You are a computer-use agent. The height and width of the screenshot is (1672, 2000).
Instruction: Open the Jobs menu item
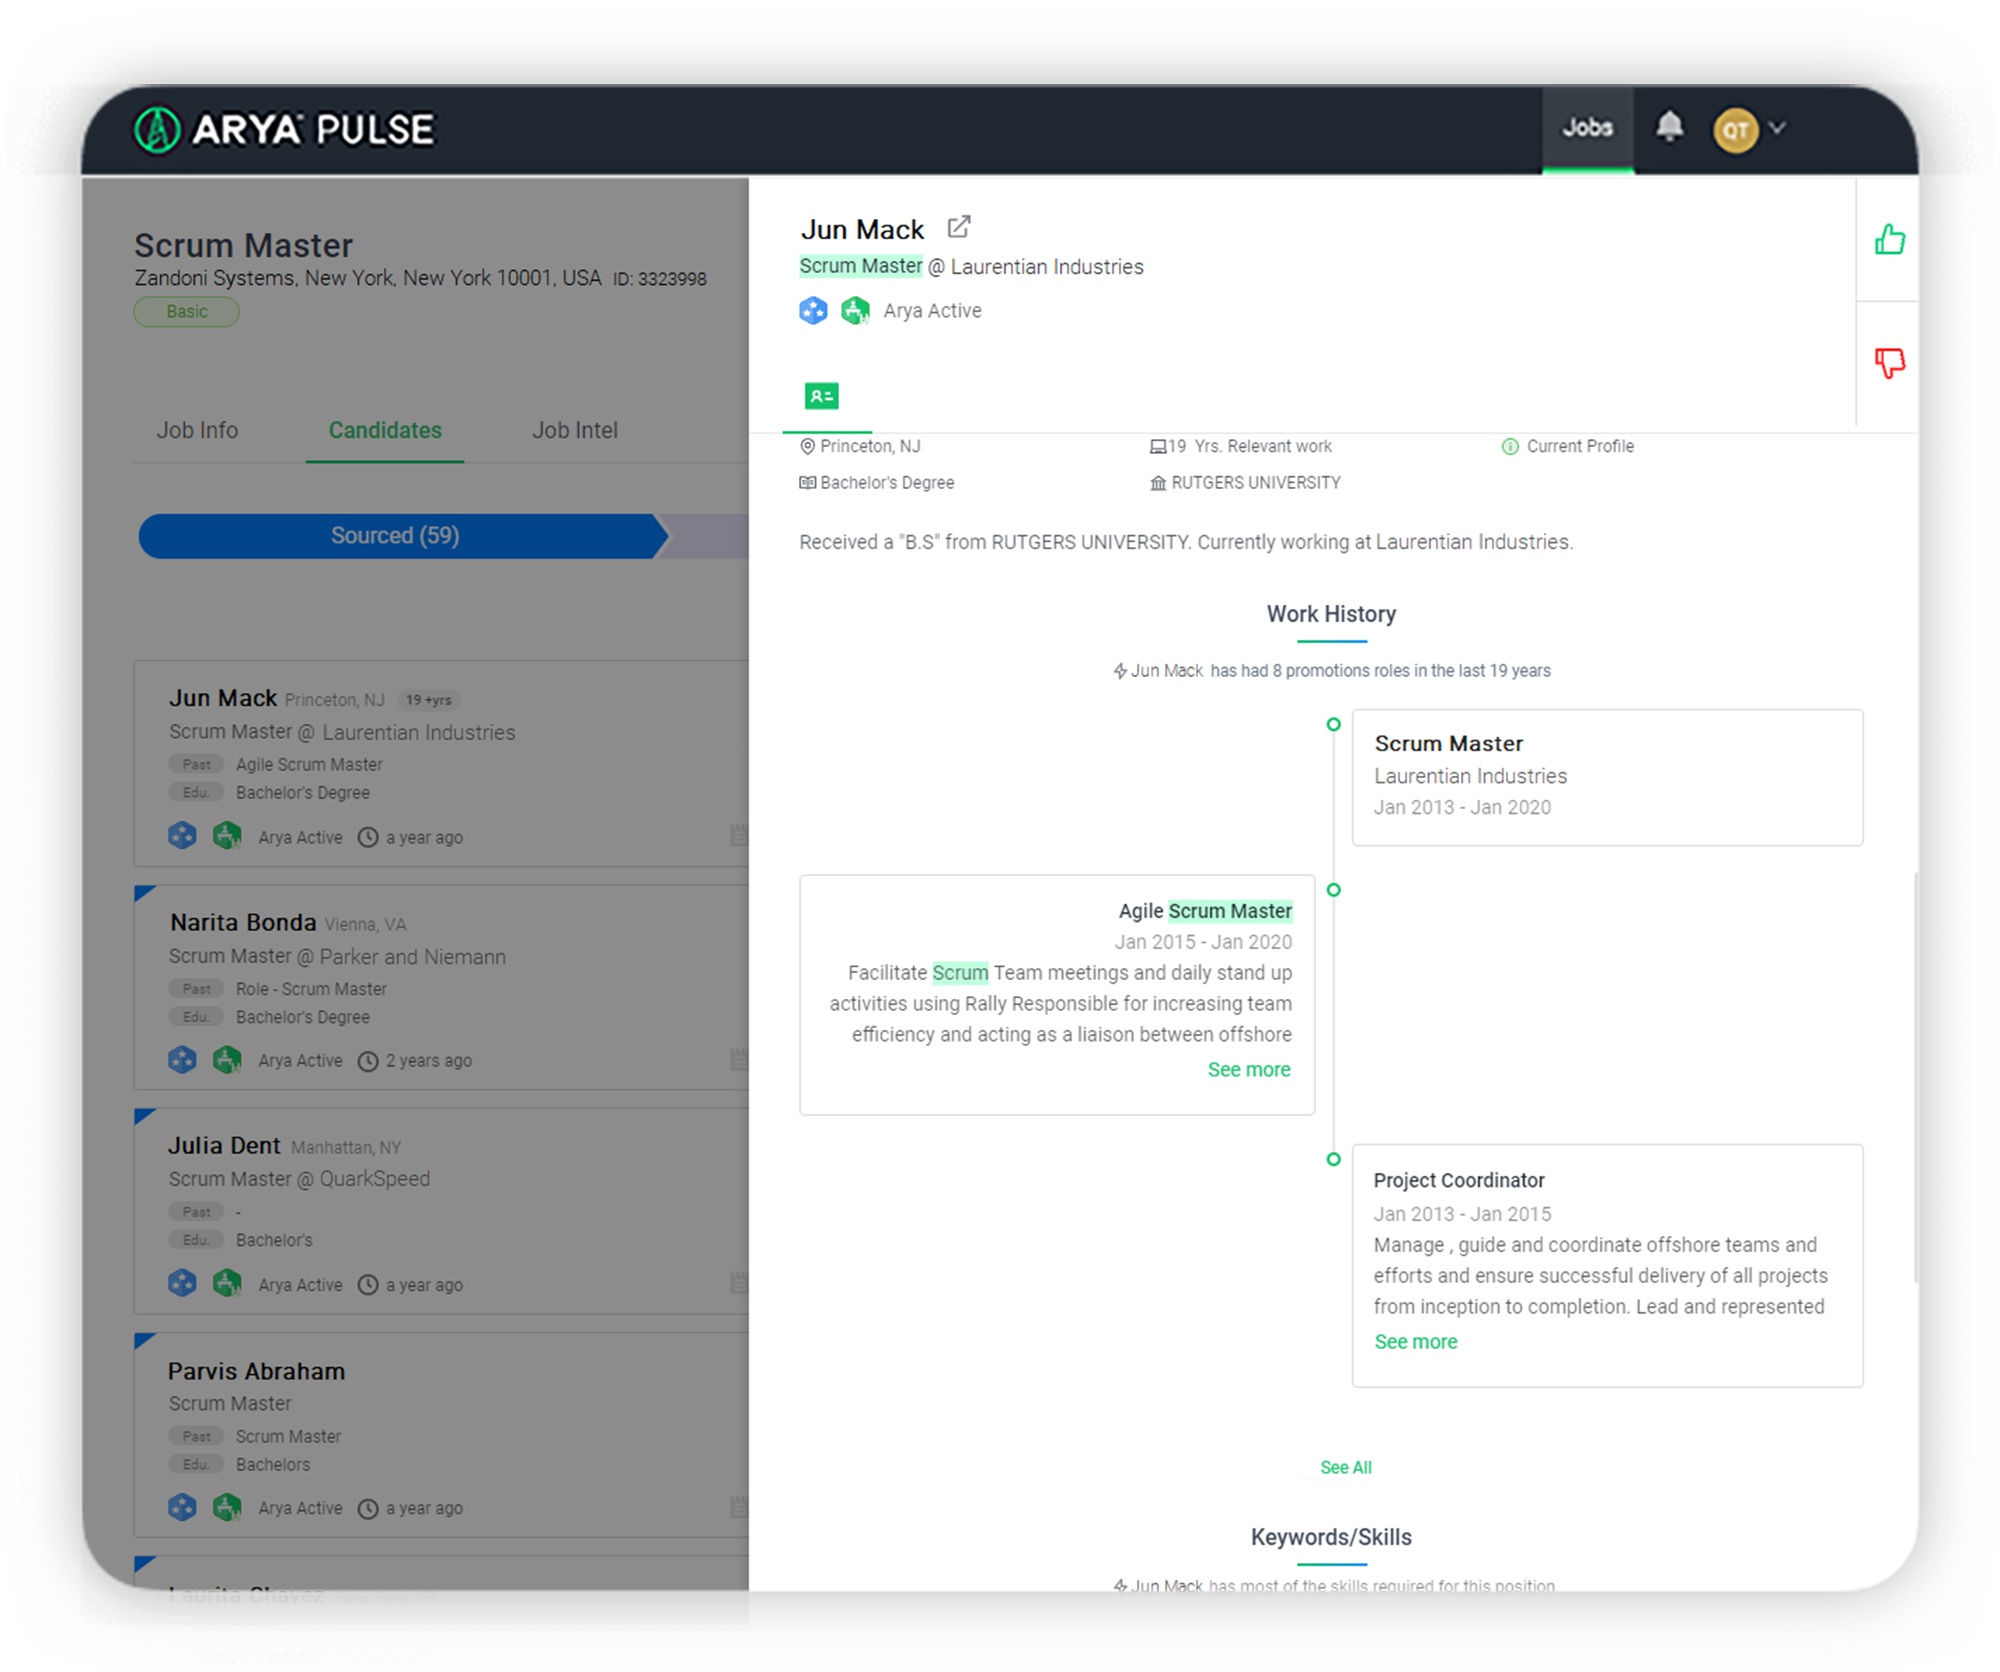click(x=1587, y=128)
